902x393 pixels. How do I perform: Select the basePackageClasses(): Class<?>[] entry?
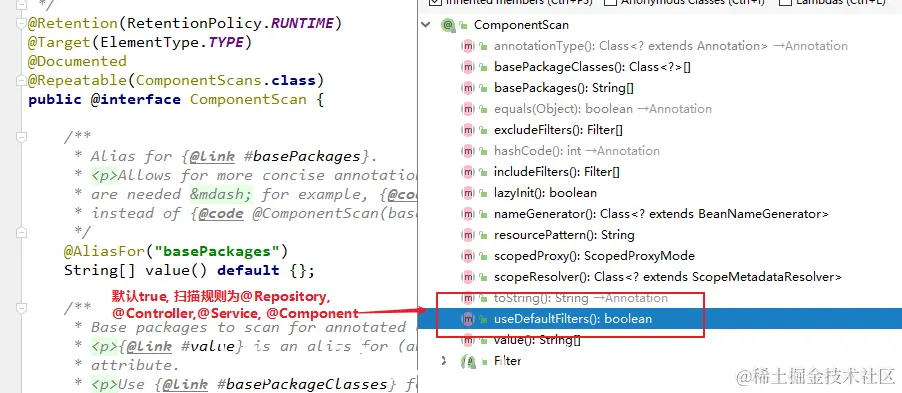(593, 67)
